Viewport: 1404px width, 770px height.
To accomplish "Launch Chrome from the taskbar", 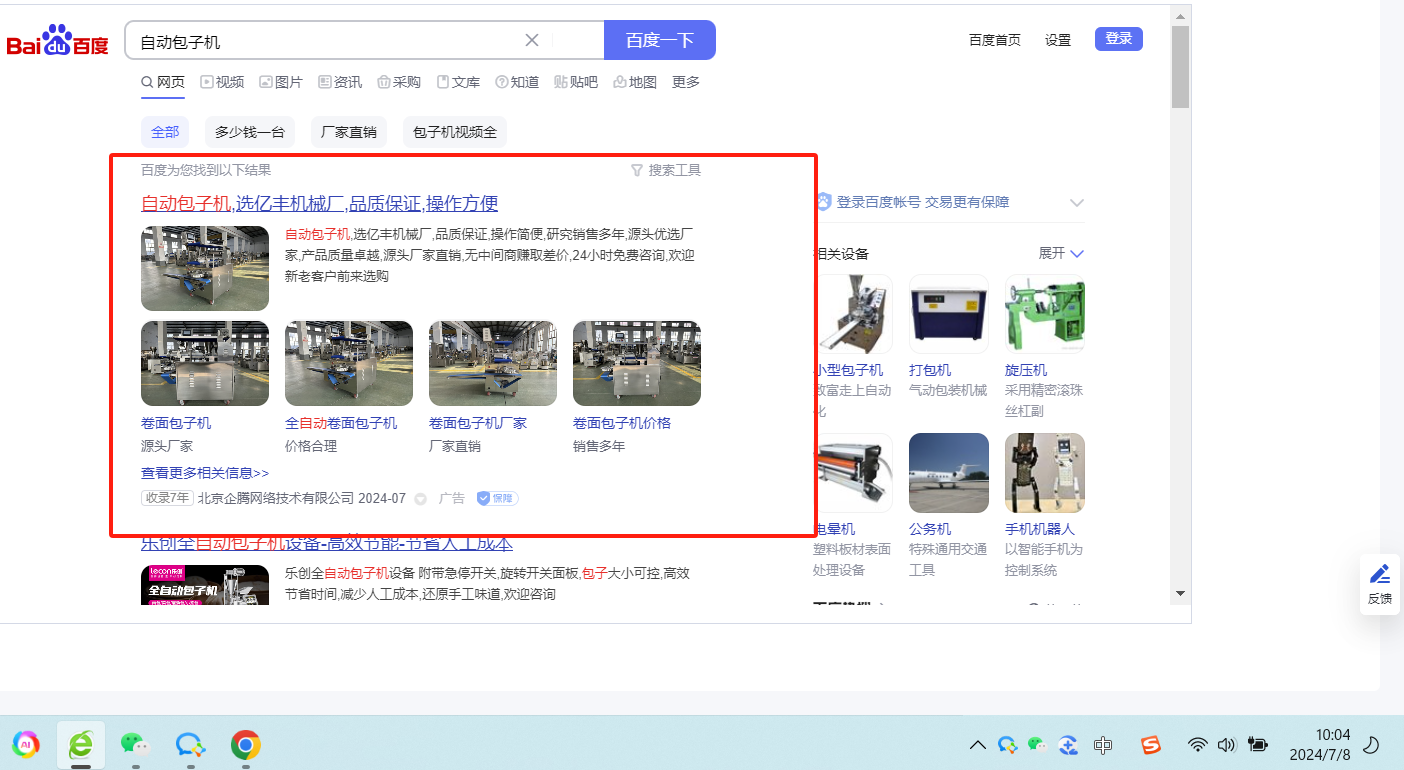I will (246, 744).
